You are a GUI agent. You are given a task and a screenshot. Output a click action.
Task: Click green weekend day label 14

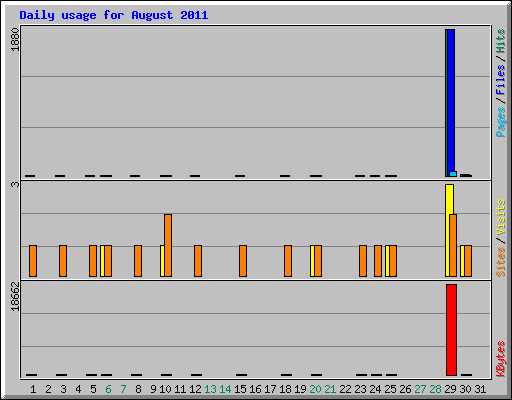(225, 389)
